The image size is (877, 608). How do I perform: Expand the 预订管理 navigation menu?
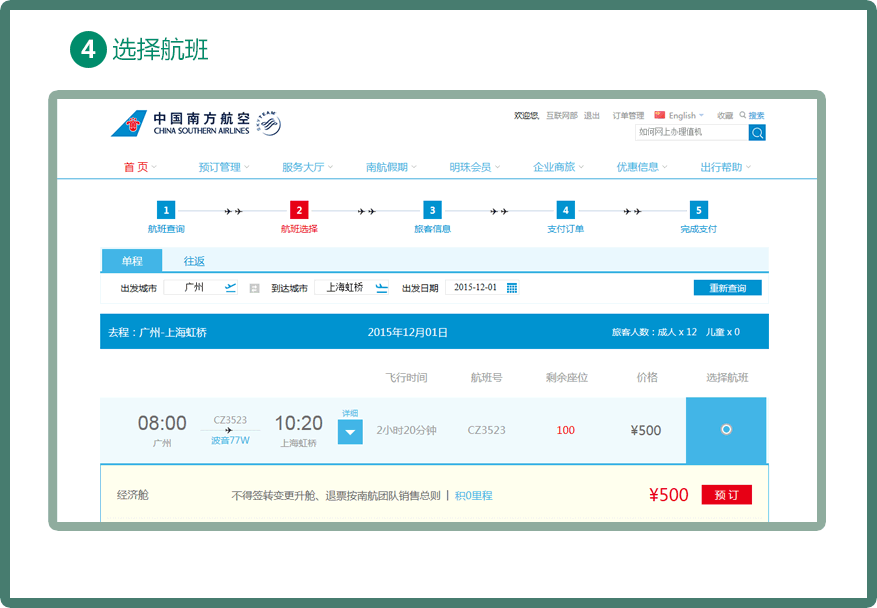click(223, 167)
